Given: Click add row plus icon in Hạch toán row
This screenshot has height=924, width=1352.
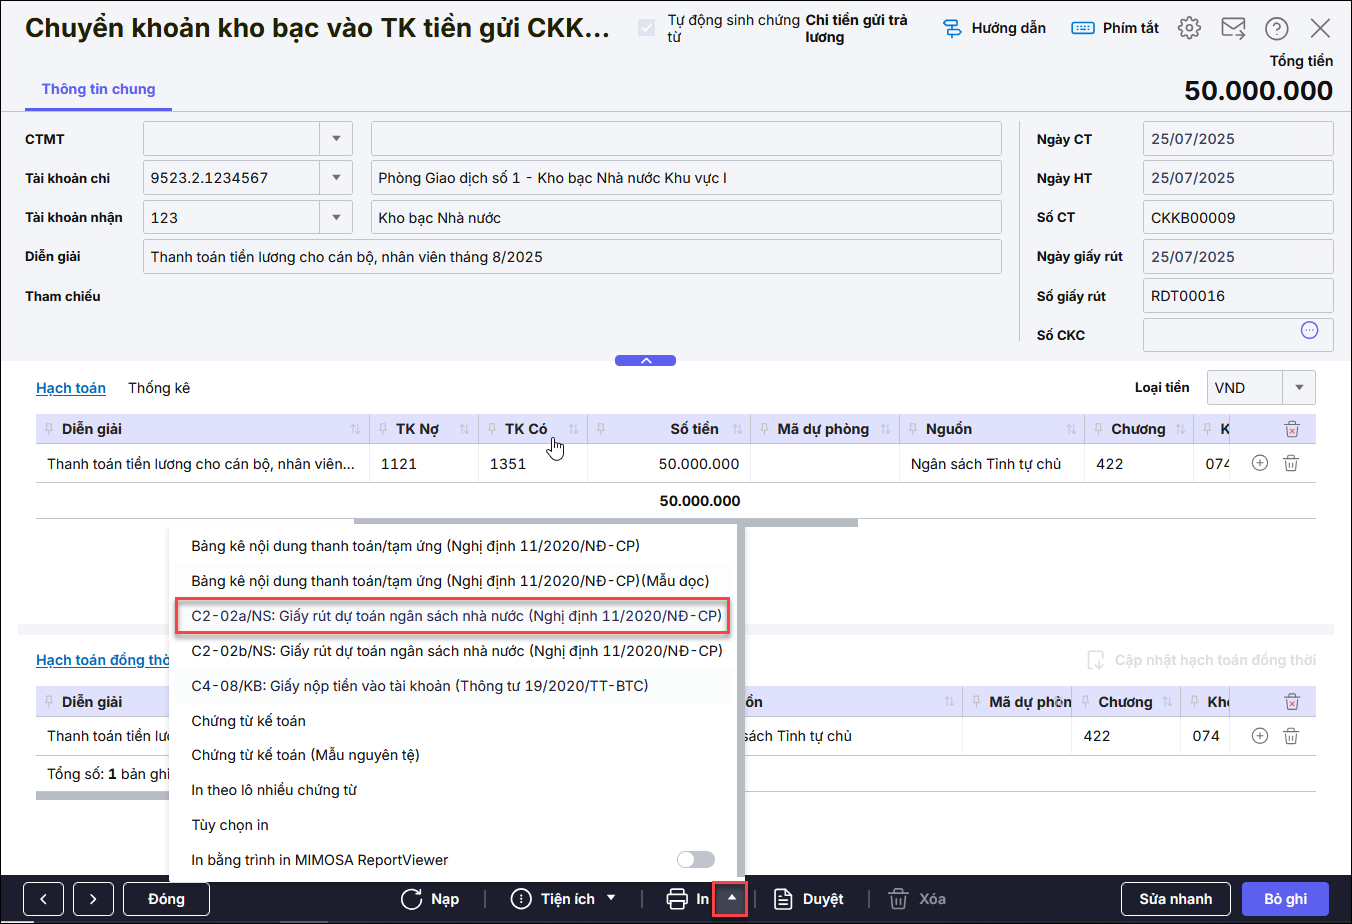Looking at the screenshot, I should (1260, 463).
